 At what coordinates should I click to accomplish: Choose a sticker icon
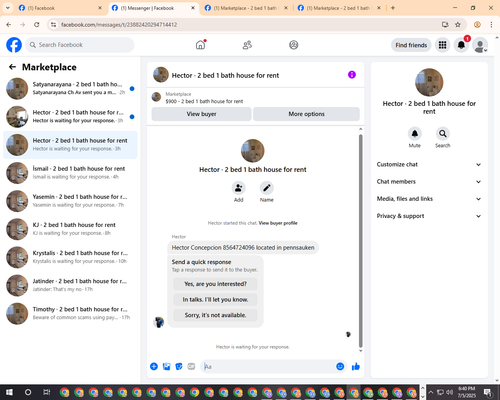point(179,367)
